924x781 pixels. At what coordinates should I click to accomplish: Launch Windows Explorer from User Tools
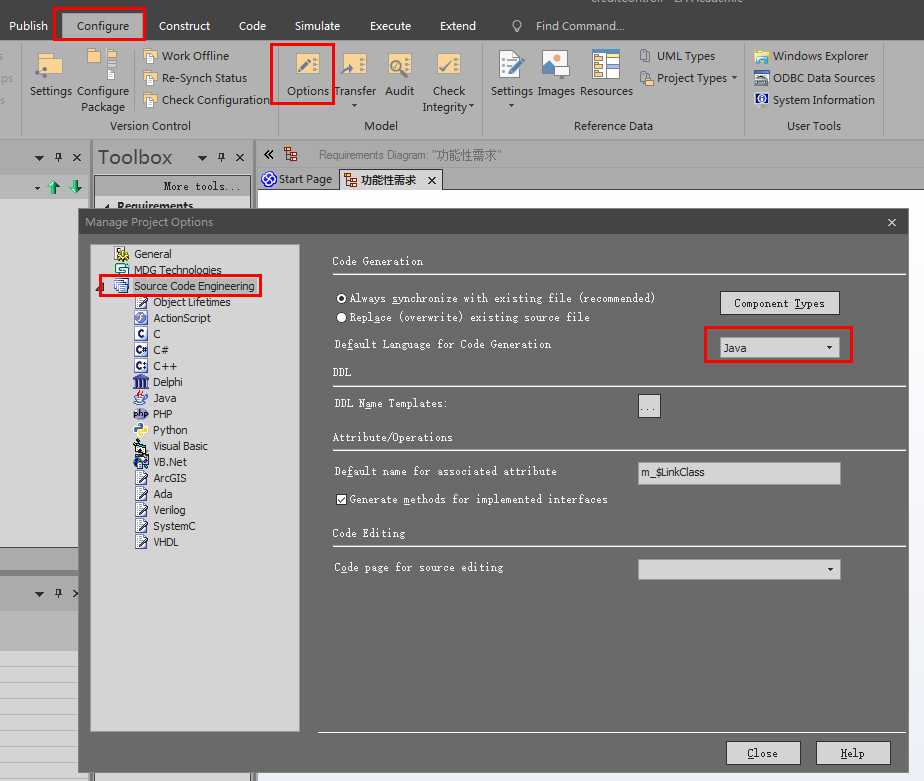pyautogui.click(x=811, y=56)
